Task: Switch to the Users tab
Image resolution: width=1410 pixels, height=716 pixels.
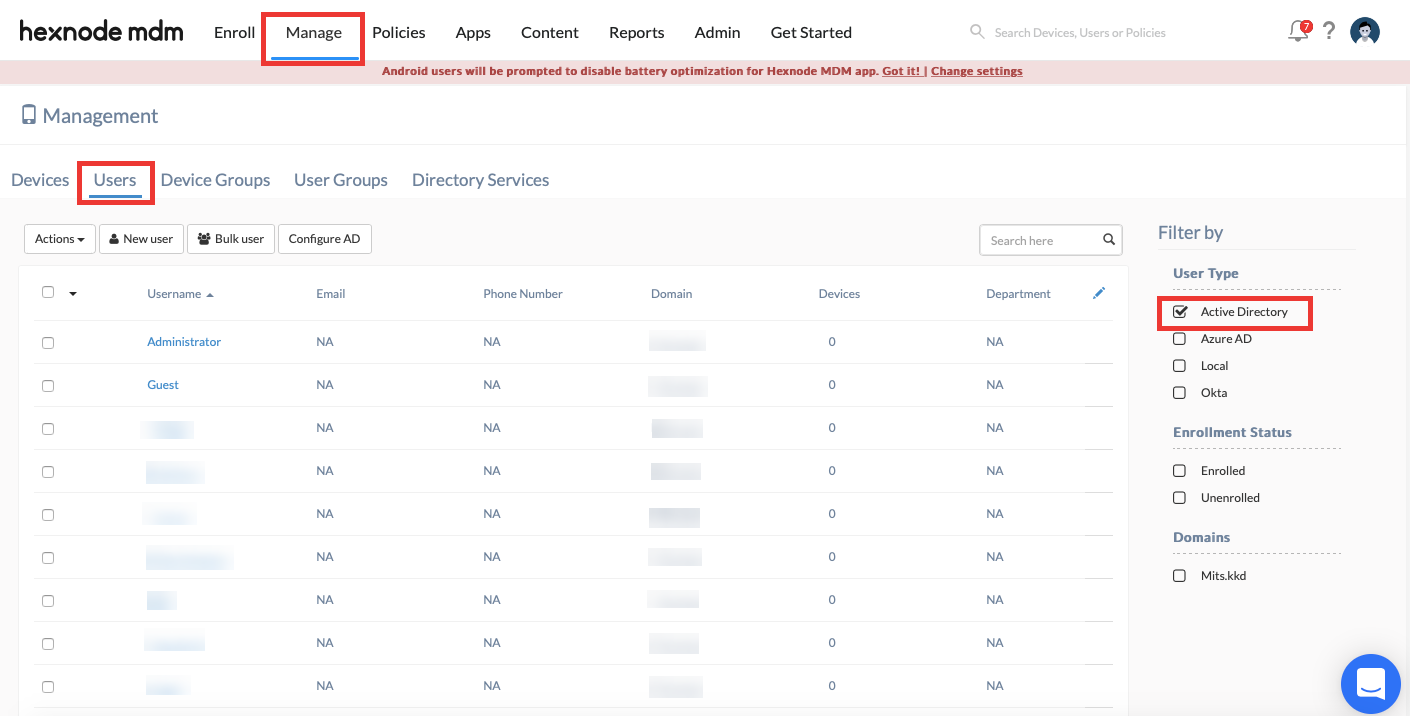Action: 115,180
